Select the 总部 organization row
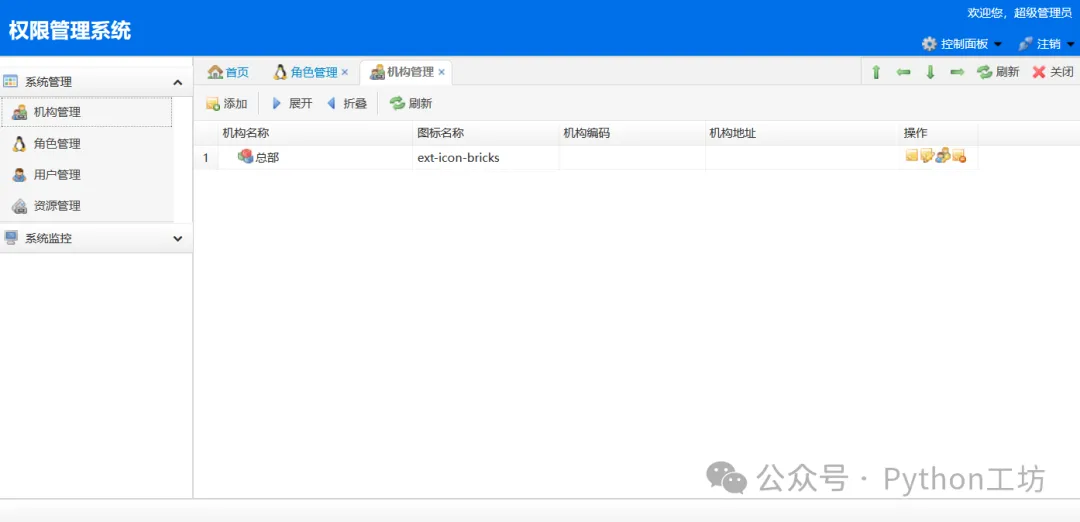1080x522 pixels. [x=586, y=158]
